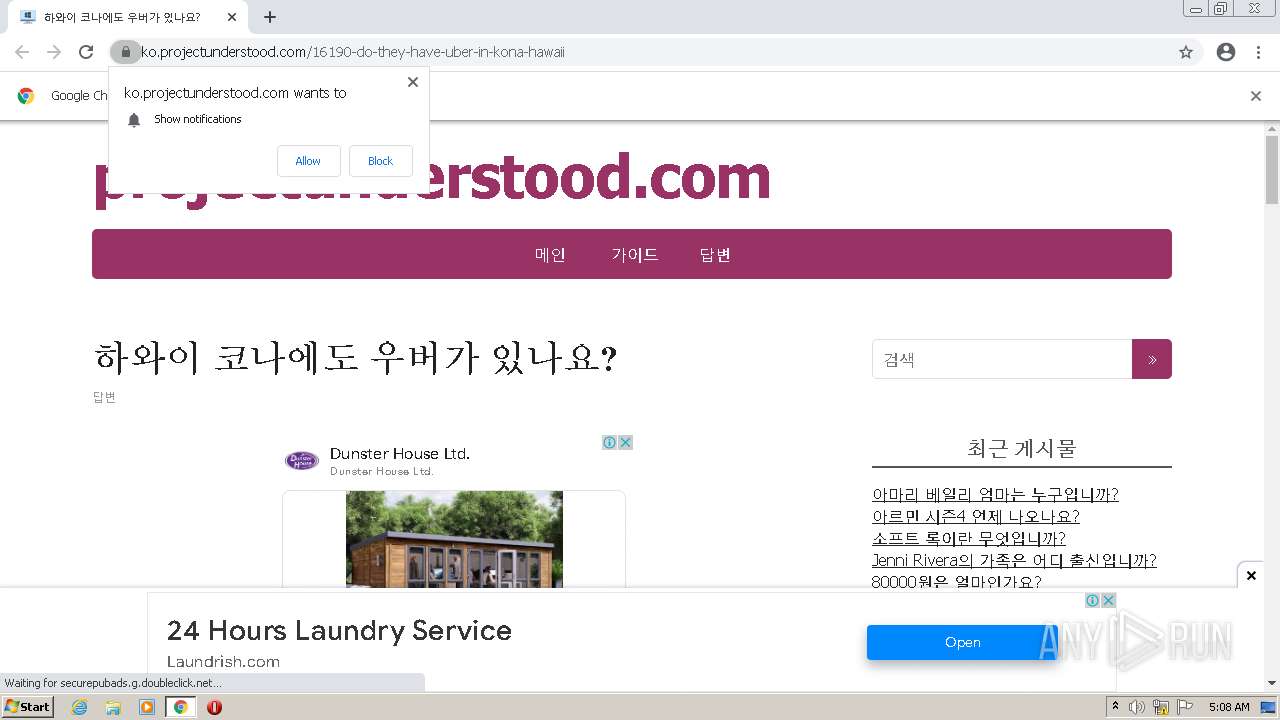Open a new browser tab
This screenshot has width=1280, height=720.
[x=269, y=17]
